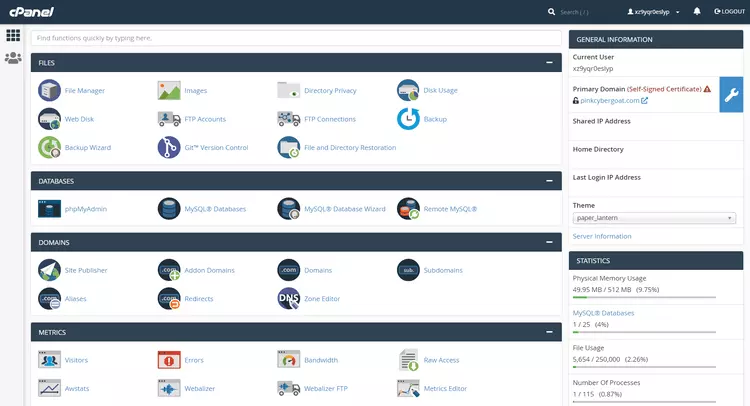Click the blue wrench button beside Primary Domain
750x406 pixels.
(731, 95)
